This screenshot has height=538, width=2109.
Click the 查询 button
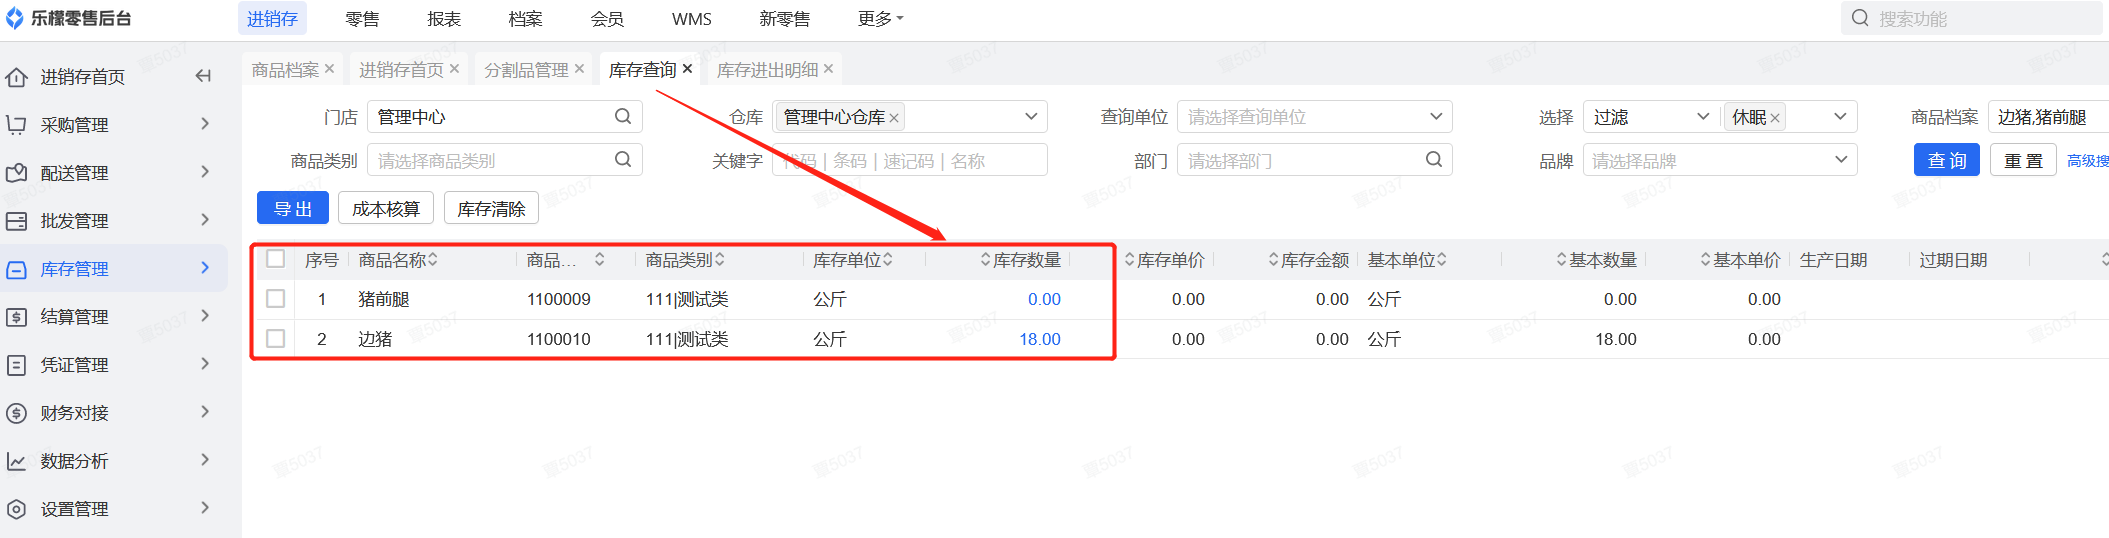1946,160
